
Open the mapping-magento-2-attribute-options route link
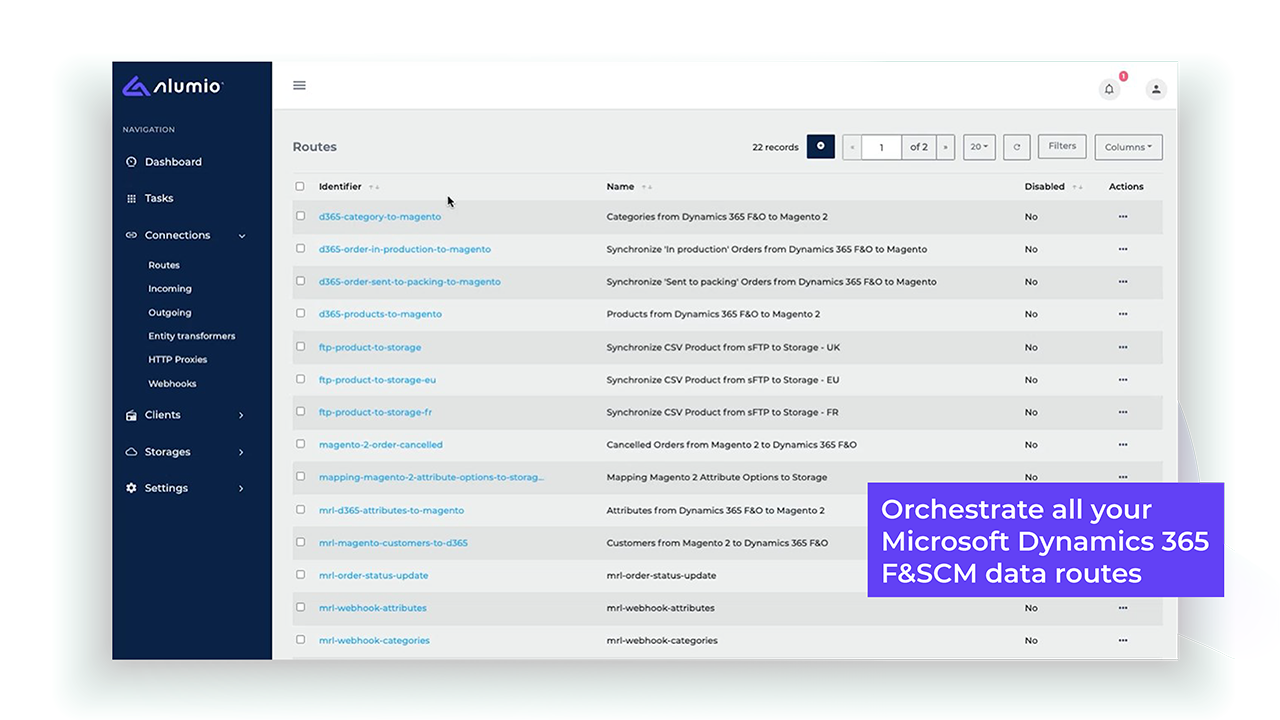432,477
